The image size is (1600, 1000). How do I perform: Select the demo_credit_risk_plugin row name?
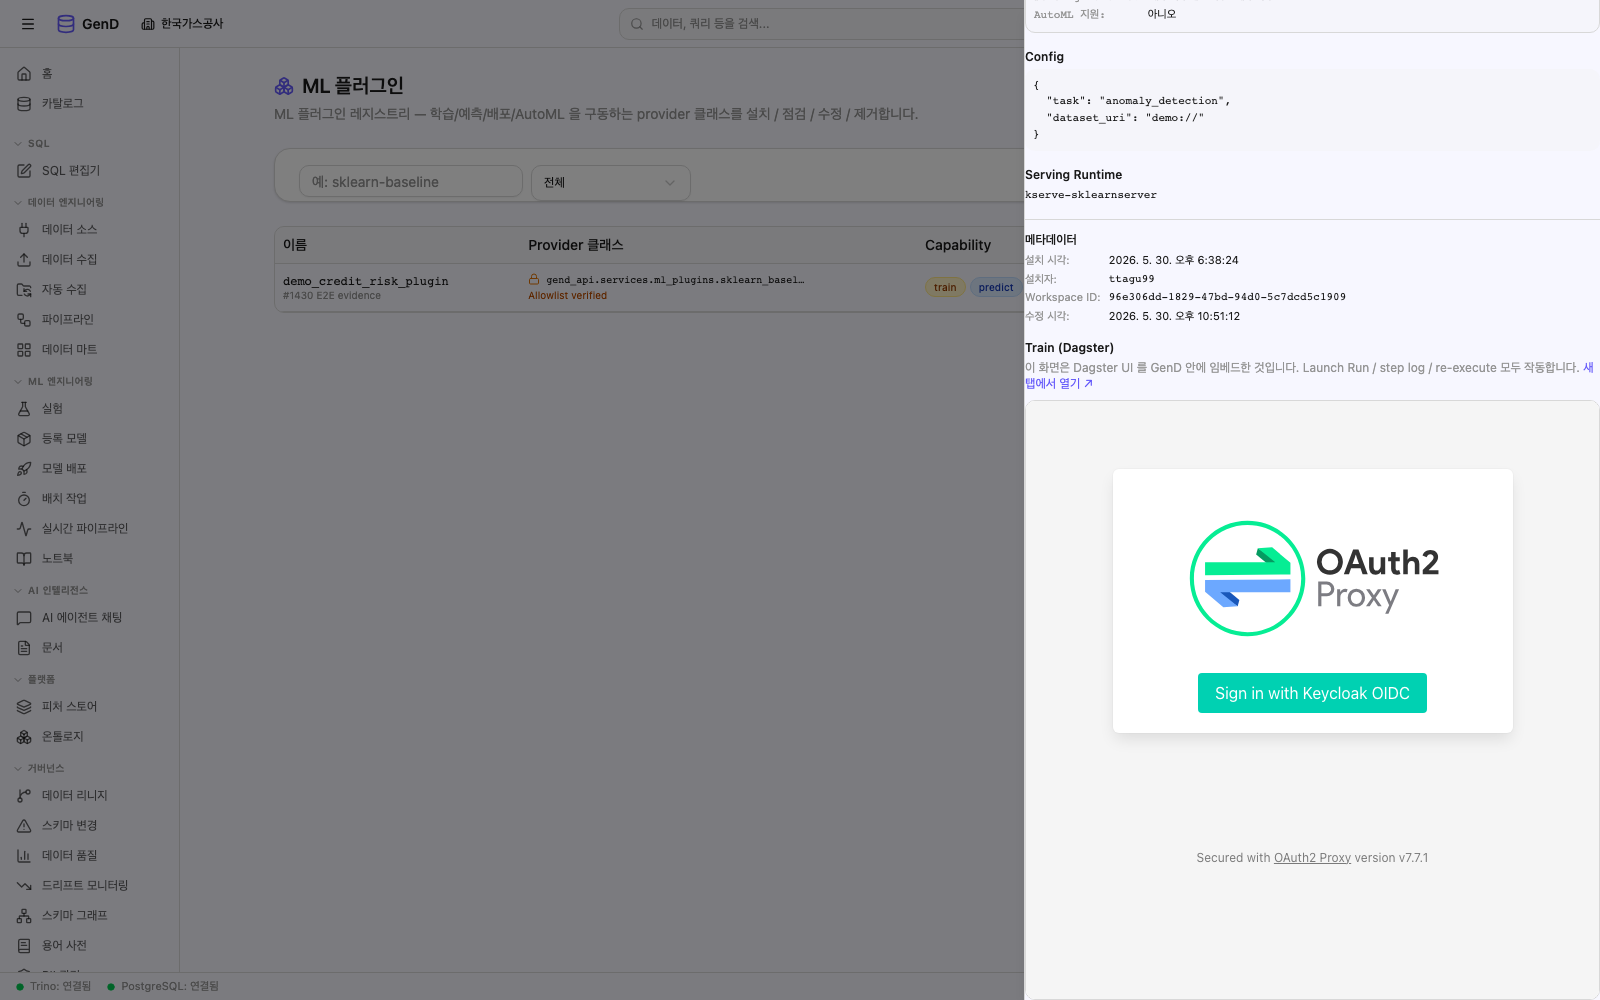(365, 281)
